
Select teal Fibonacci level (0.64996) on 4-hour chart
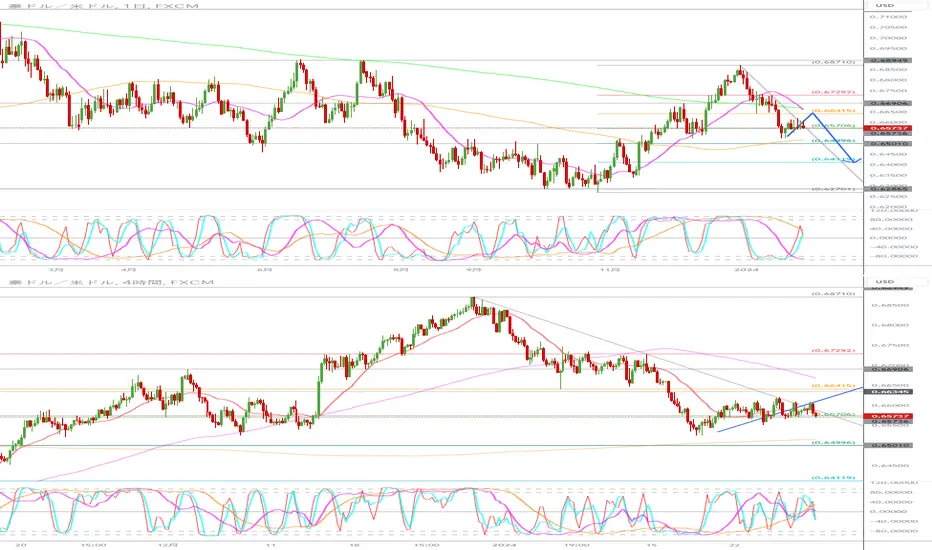click(833, 443)
